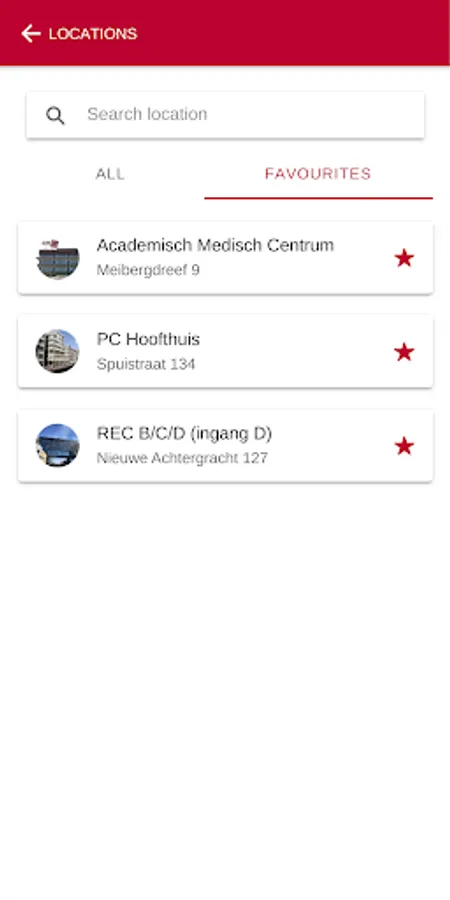Click the LOCATIONS header title
Image resolution: width=450 pixels, height=900 pixels.
click(x=93, y=34)
